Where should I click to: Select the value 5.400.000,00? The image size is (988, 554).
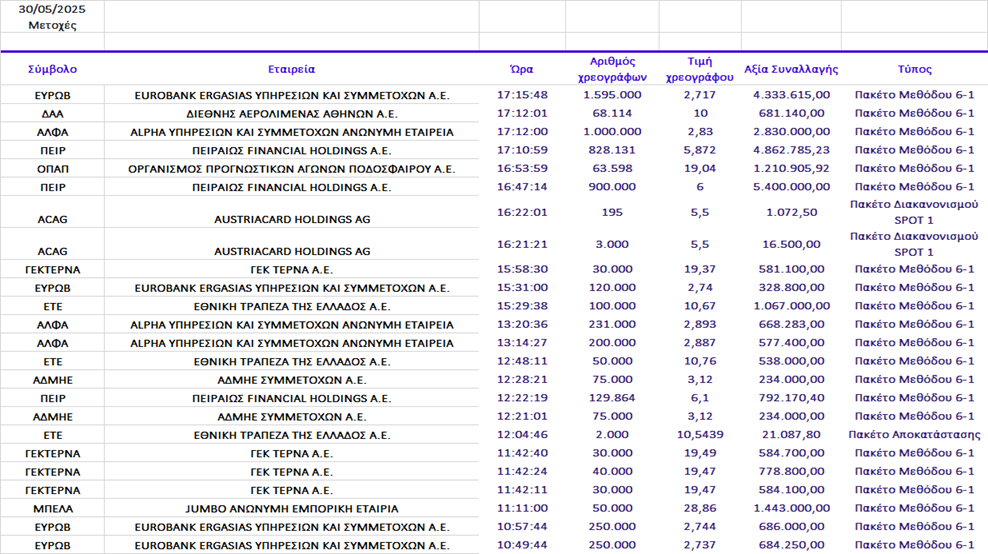[791, 187]
